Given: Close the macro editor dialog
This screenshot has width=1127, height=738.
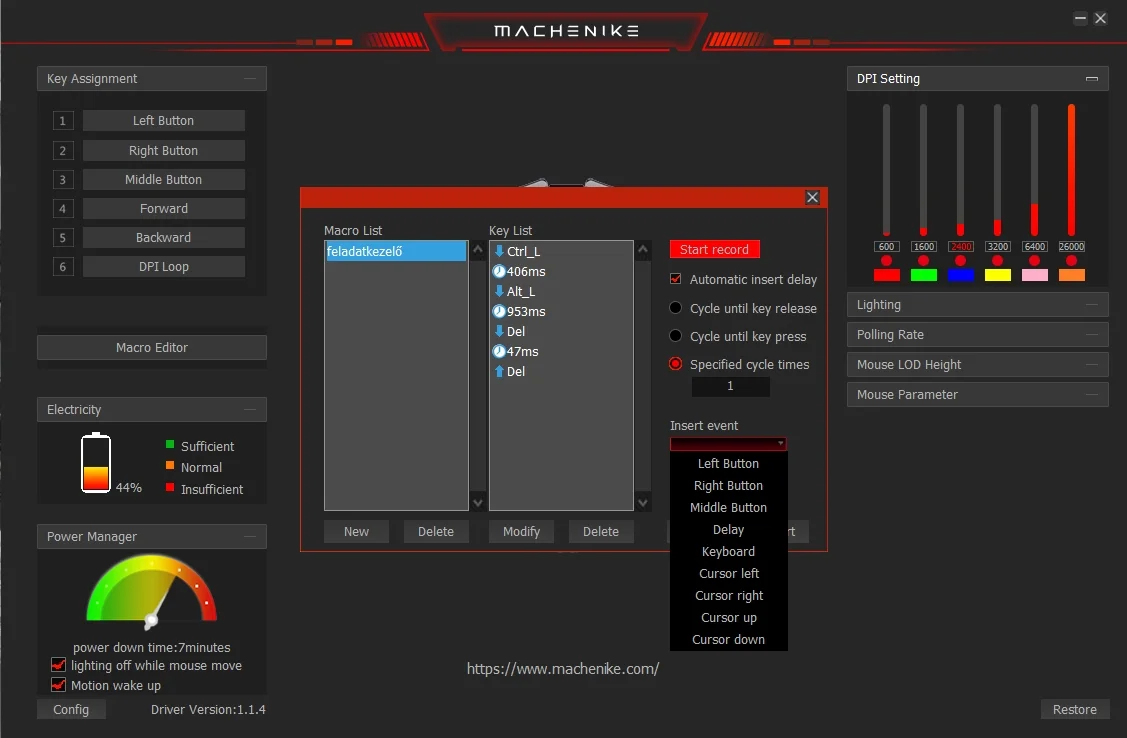Looking at the screenshot, I should point(812,198).
